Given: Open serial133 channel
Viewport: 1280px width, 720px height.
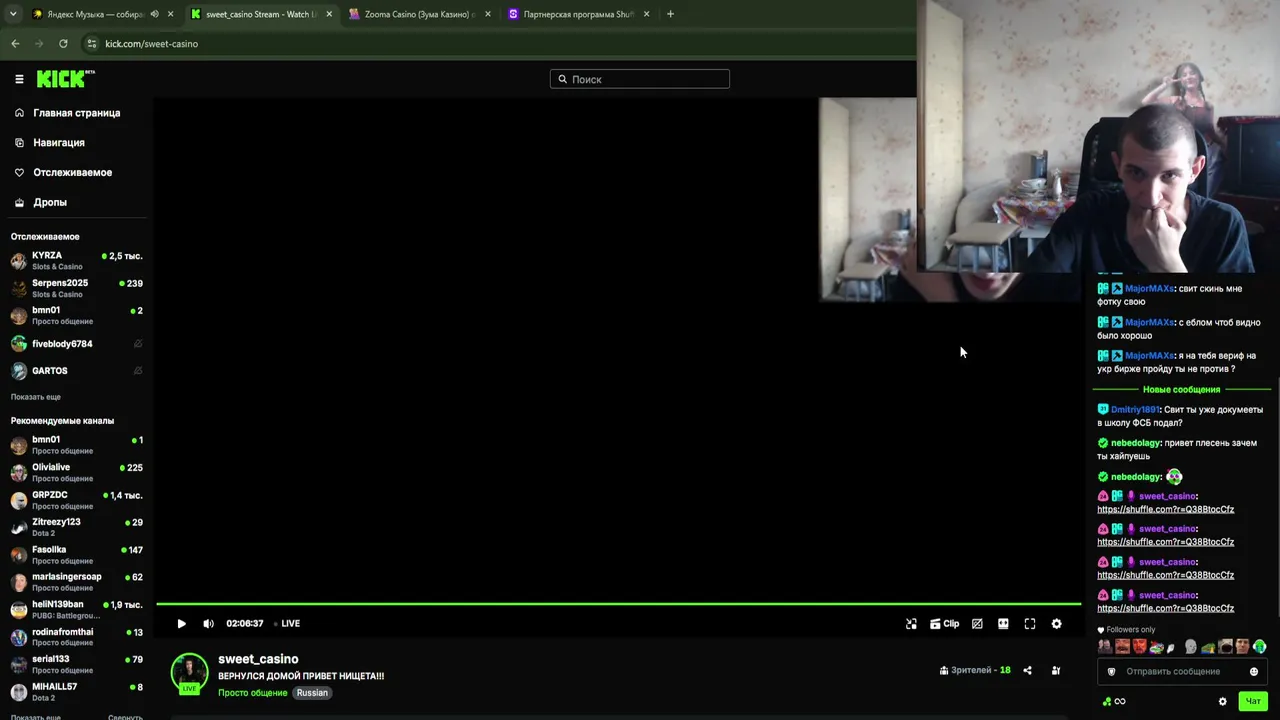Looking at the screenshot, I should click(77, 665).
